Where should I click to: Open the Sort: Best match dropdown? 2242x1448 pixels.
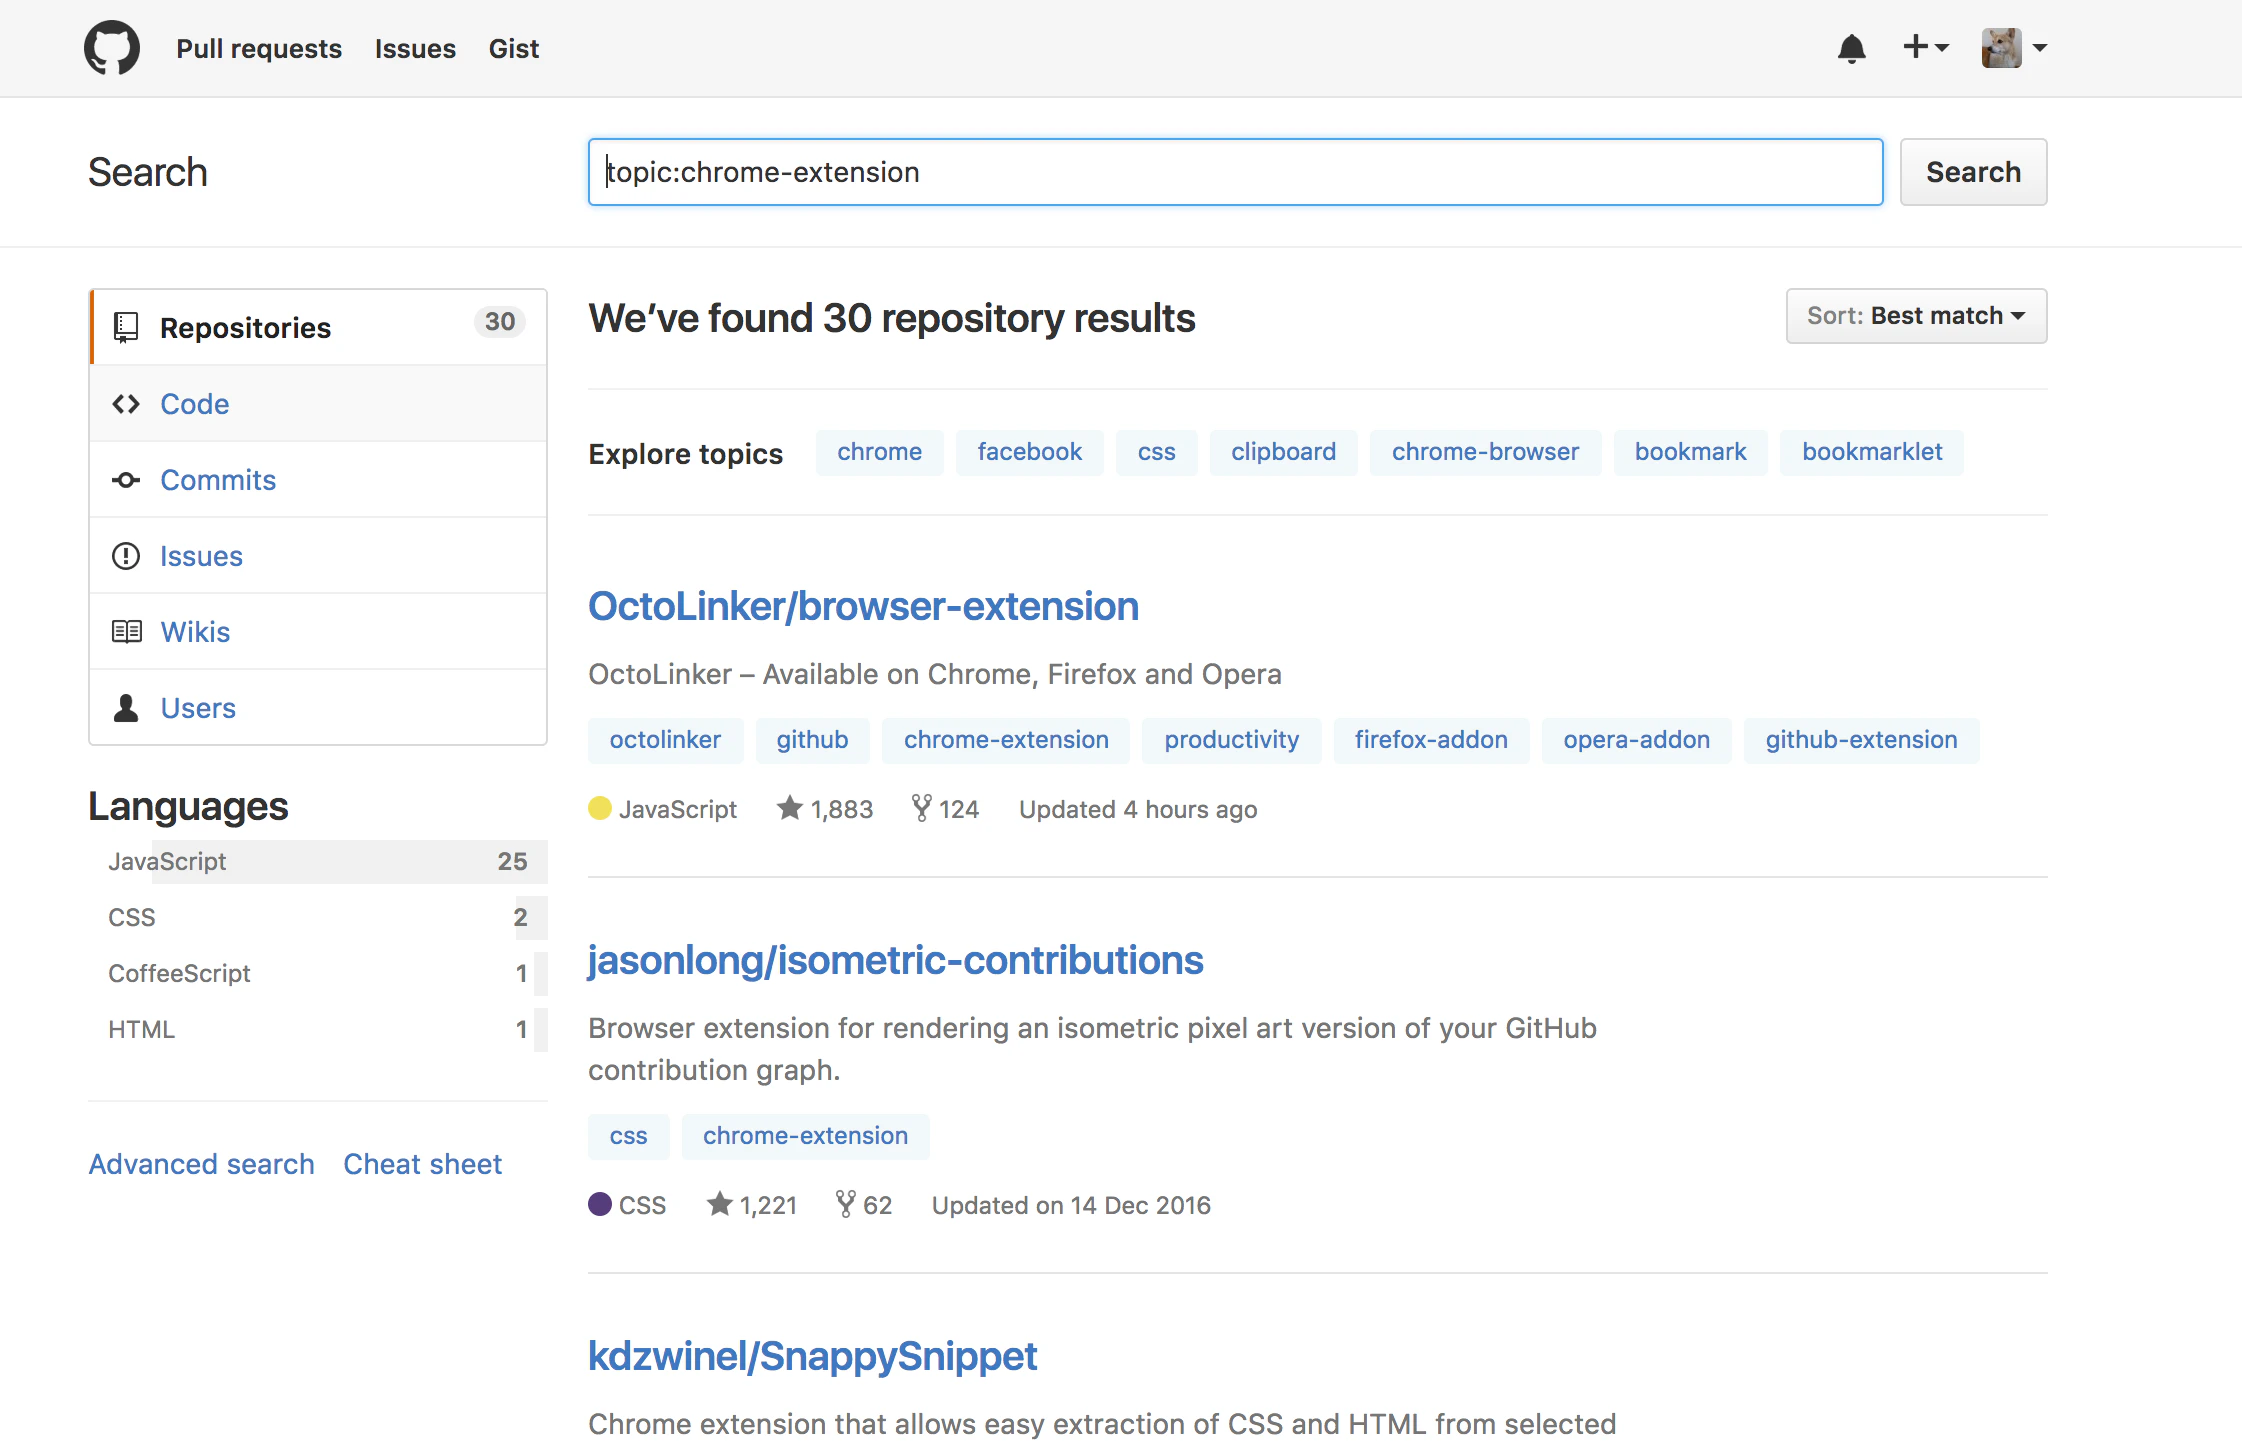pos(1916,316)
